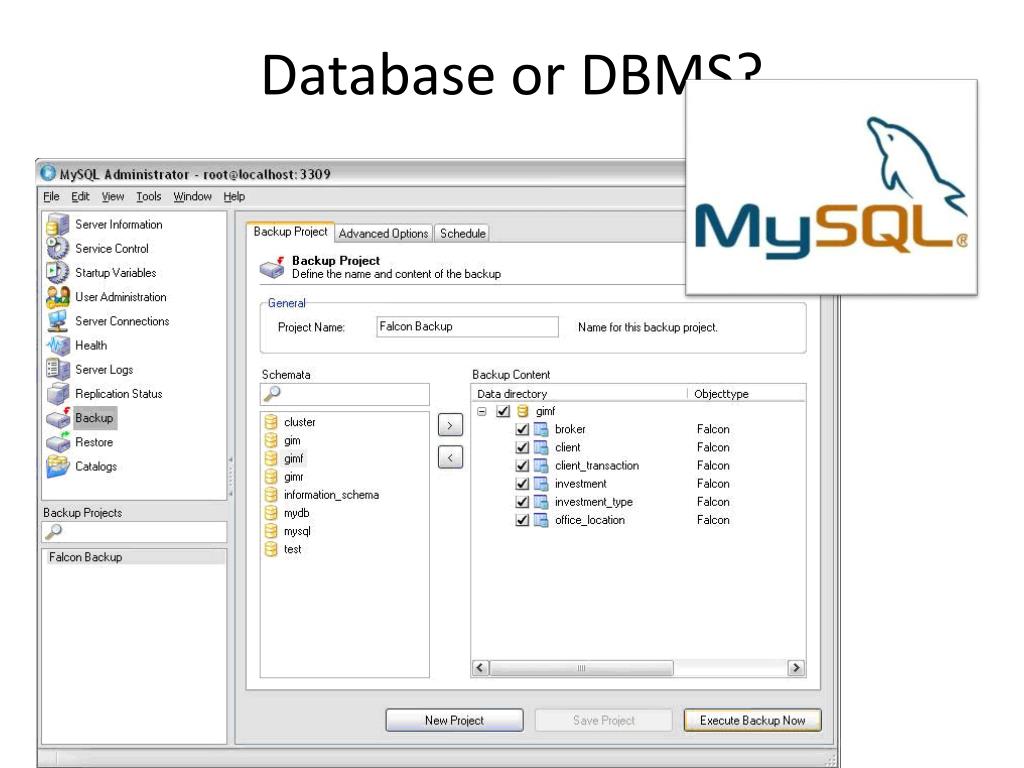Click Execute Backup Now button
This screenshot has height=768, width=1024.
(x=752, y=720)
